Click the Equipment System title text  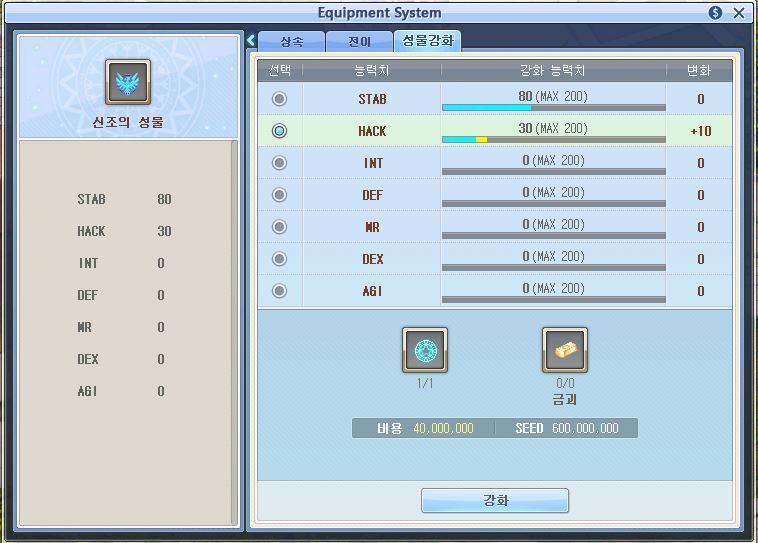click(379, 13)
